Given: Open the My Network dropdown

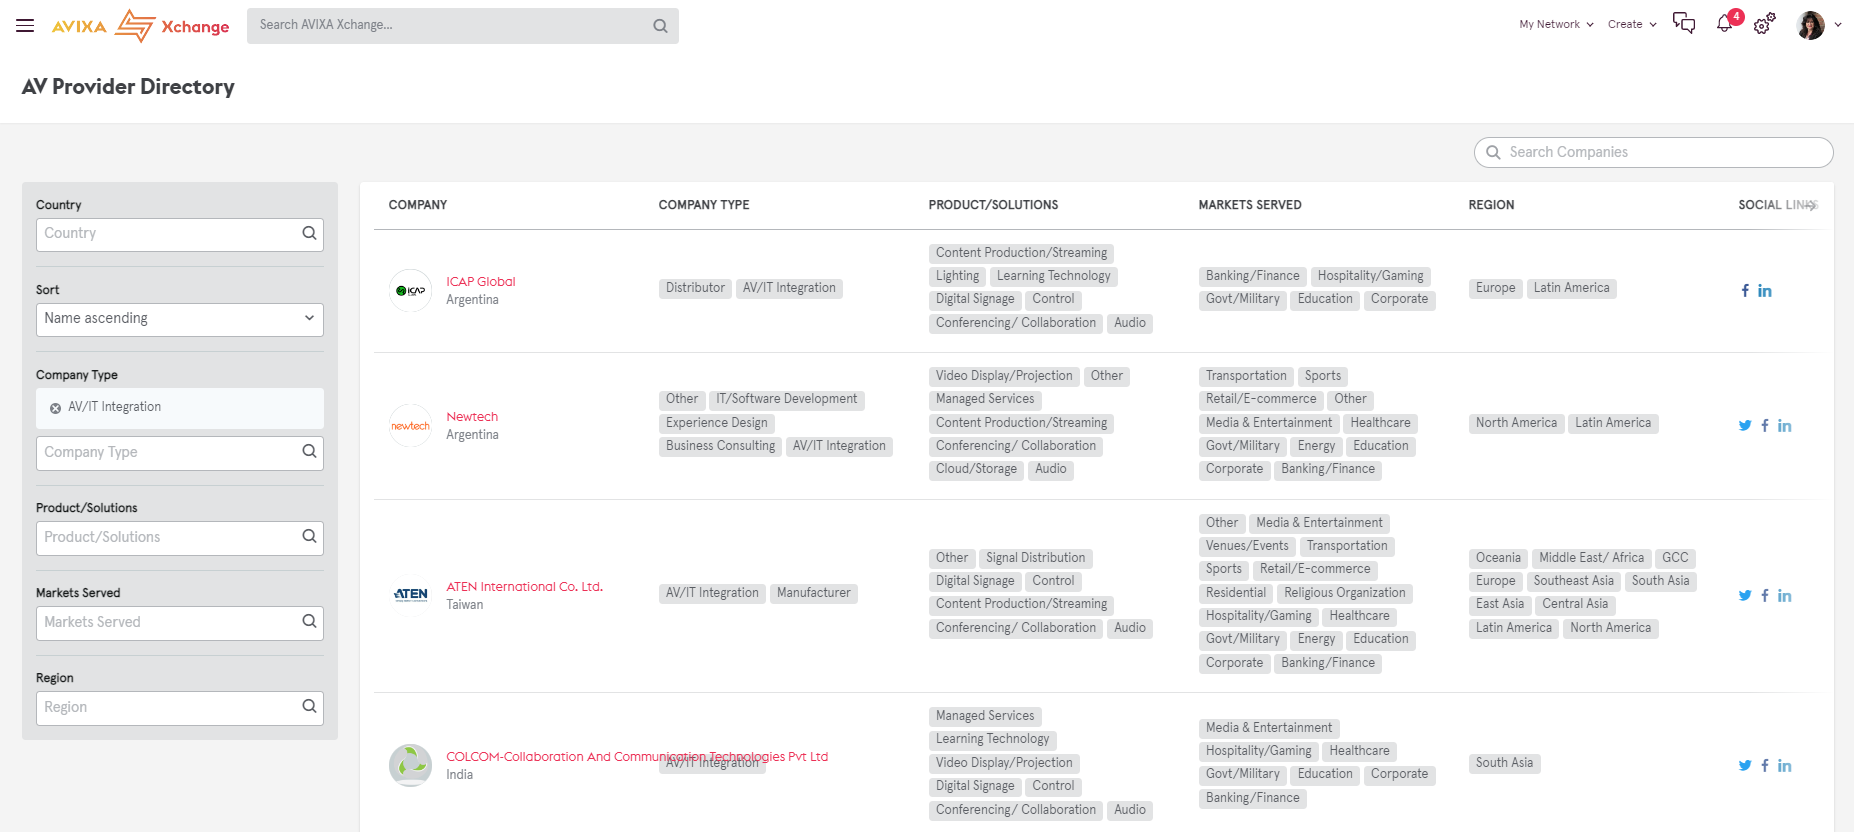Looking at the screenshot, I should tap(1556, 24).
